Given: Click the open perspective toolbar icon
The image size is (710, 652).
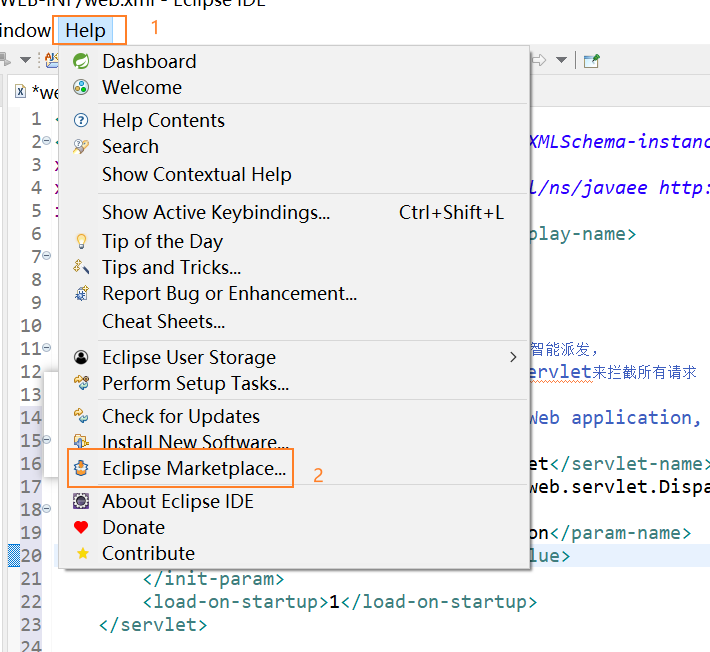Looking at the screenshot, I should coord(592,60).
